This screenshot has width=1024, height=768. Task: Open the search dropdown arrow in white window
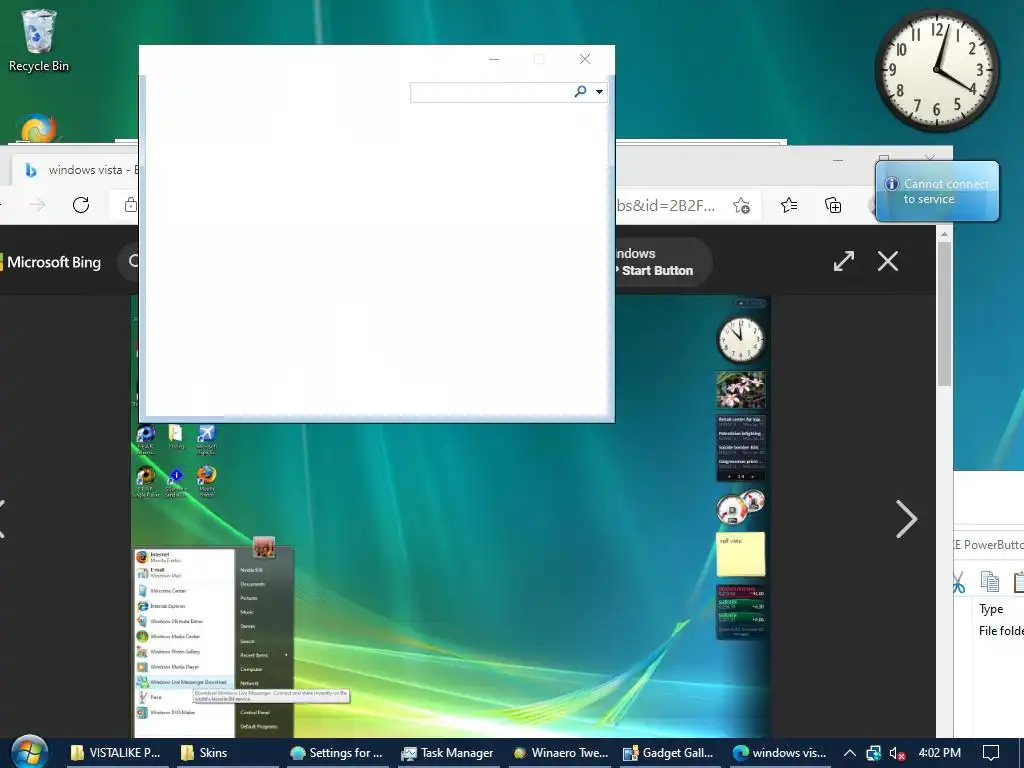pos(600,92)
